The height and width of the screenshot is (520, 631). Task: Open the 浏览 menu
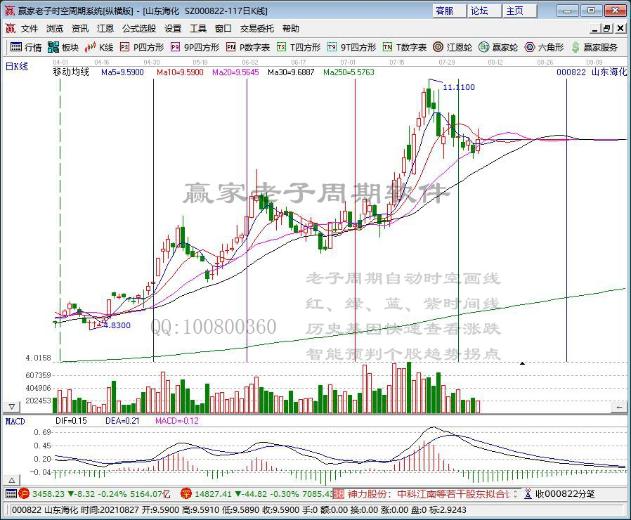[x=55, y=29]
